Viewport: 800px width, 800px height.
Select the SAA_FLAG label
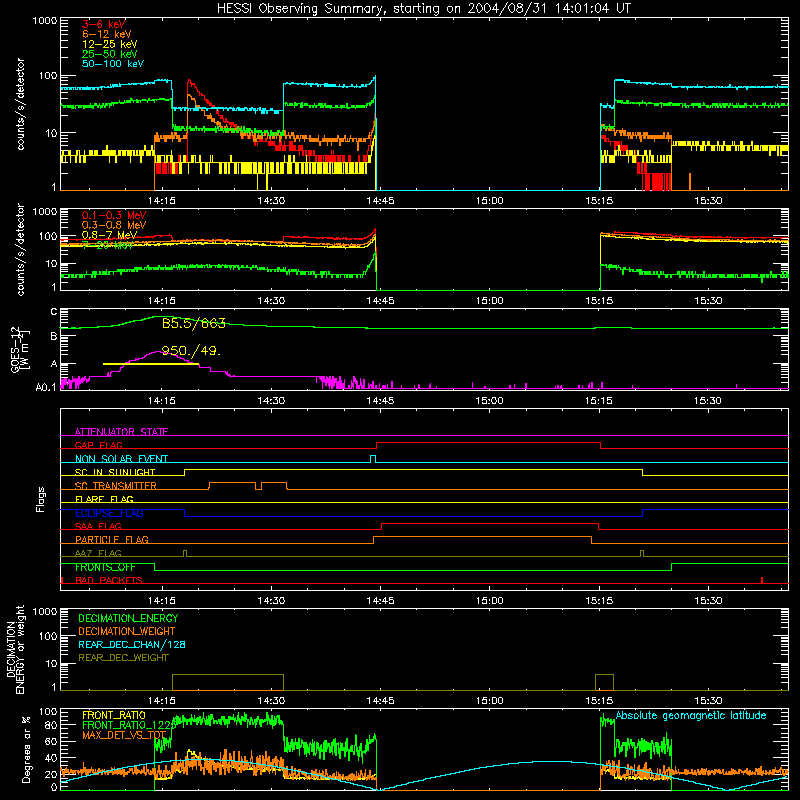pyautogui.click(x=98, y=526)
